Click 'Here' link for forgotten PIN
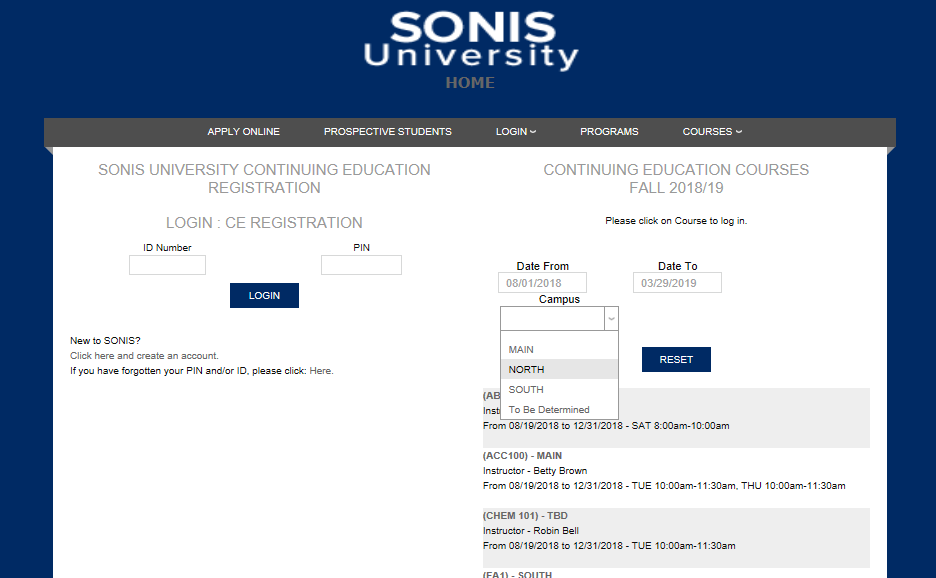The image size is (936, 578). click(x=320, y=371)
